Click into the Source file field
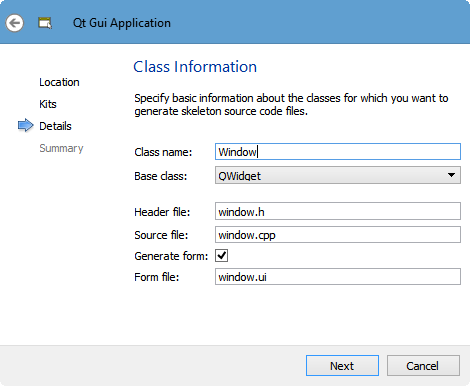Image resolution: width=470 pixels, height=386 pixels. pyautogui.click(x=338, y=235)
